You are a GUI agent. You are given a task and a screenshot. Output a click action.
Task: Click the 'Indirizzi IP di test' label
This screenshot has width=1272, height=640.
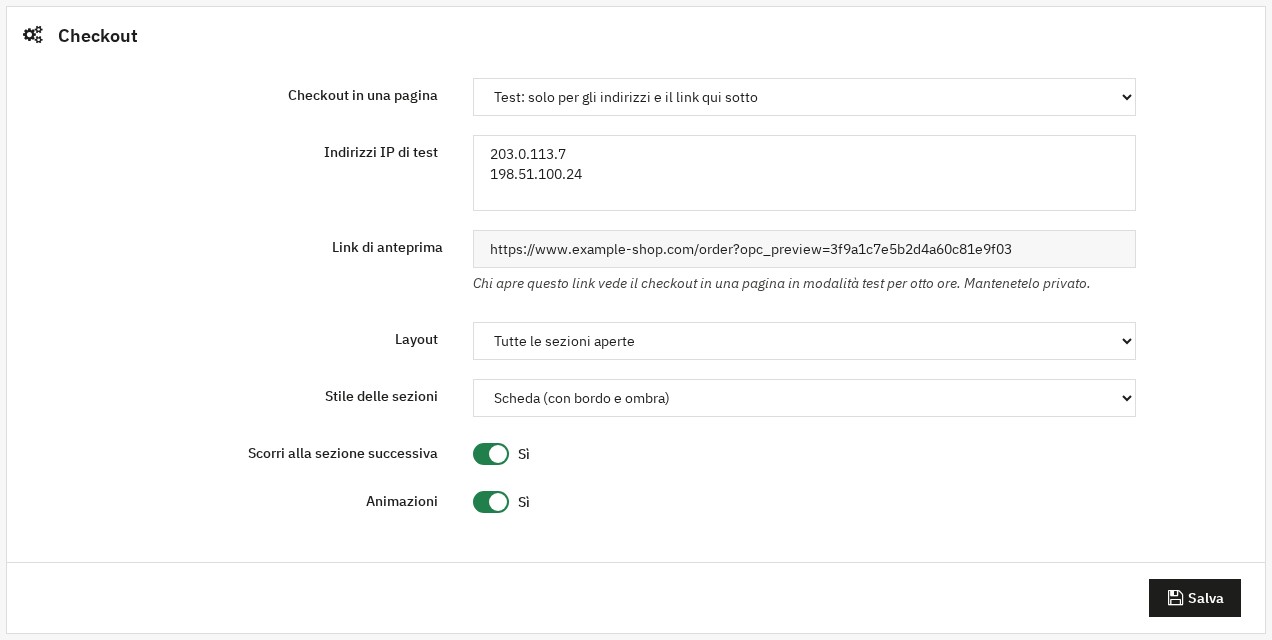tap(381, 153)
